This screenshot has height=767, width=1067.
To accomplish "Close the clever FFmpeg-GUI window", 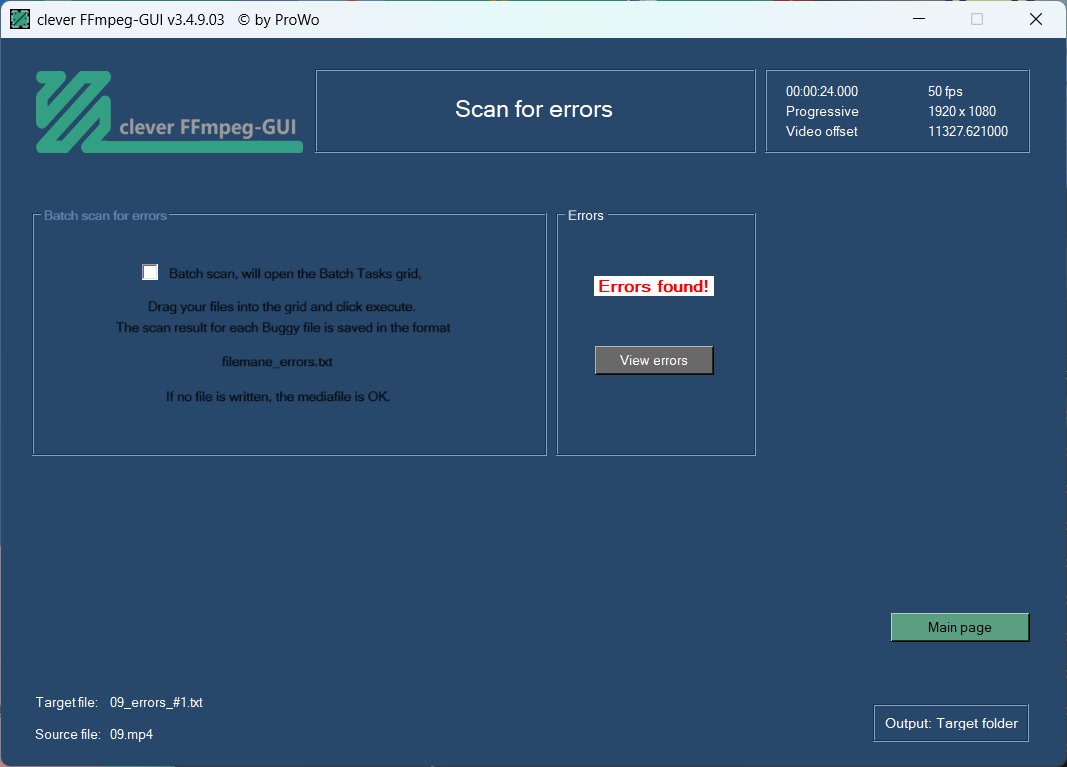I will pyautogui.click(x=1036, y=19).
